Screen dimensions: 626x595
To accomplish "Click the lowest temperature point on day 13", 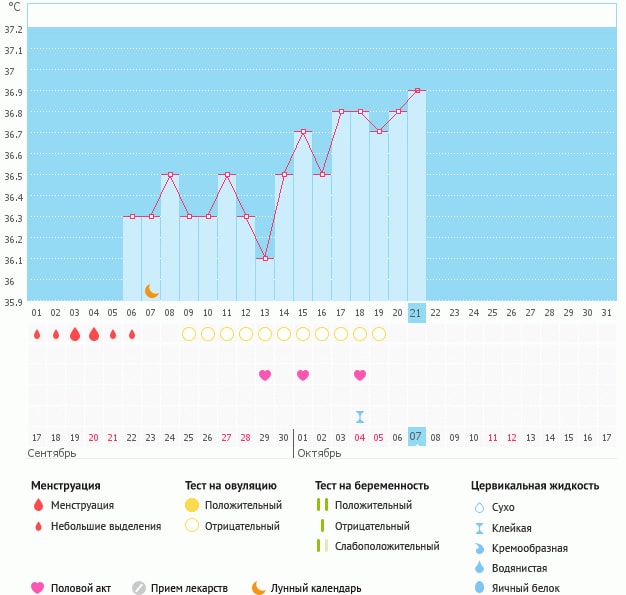I will pyautogui.click(x=265, y=259).
